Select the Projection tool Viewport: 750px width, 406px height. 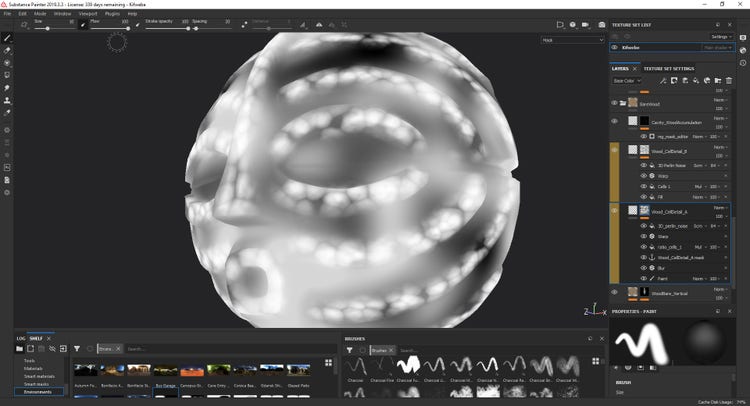click(x=7, y=63)
